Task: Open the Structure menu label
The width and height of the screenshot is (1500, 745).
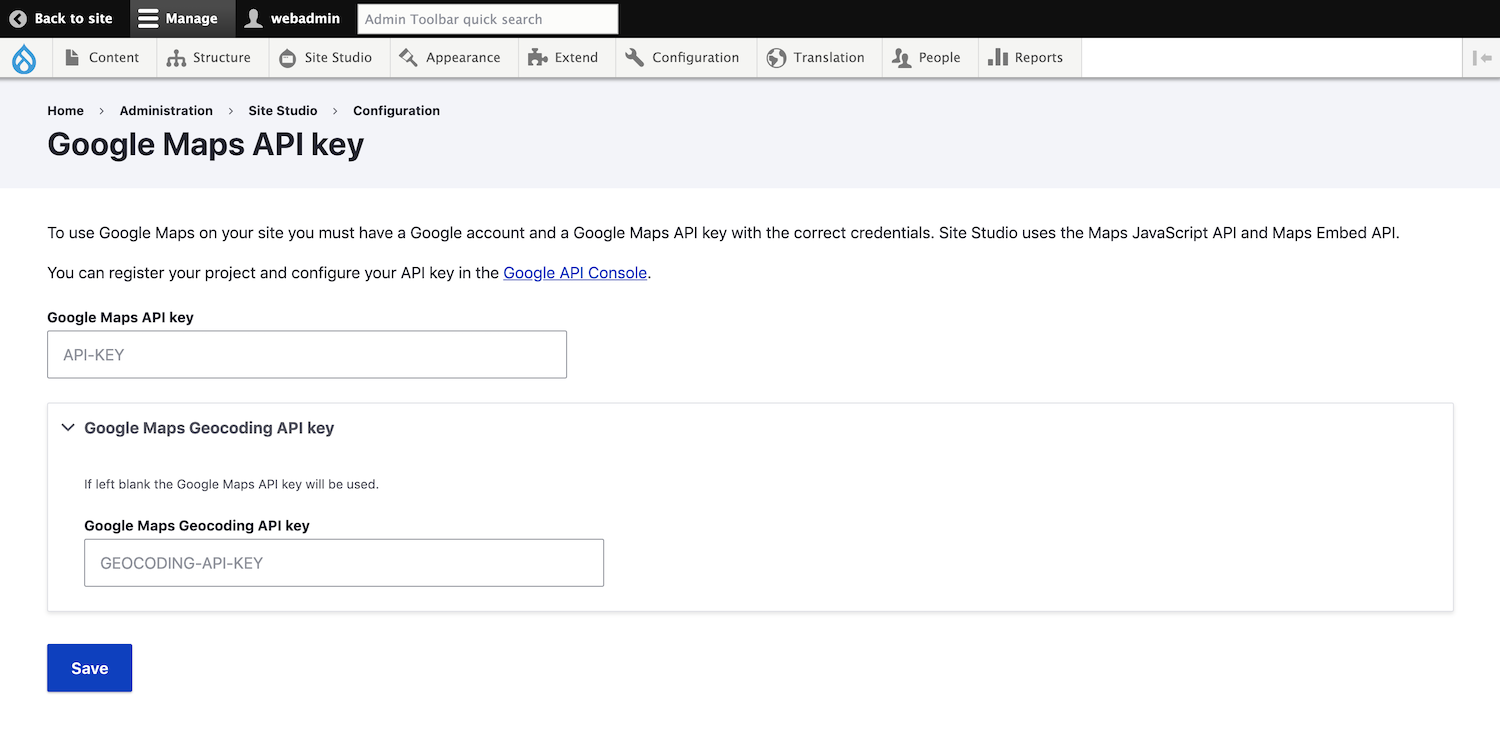Action: [222, 57]
